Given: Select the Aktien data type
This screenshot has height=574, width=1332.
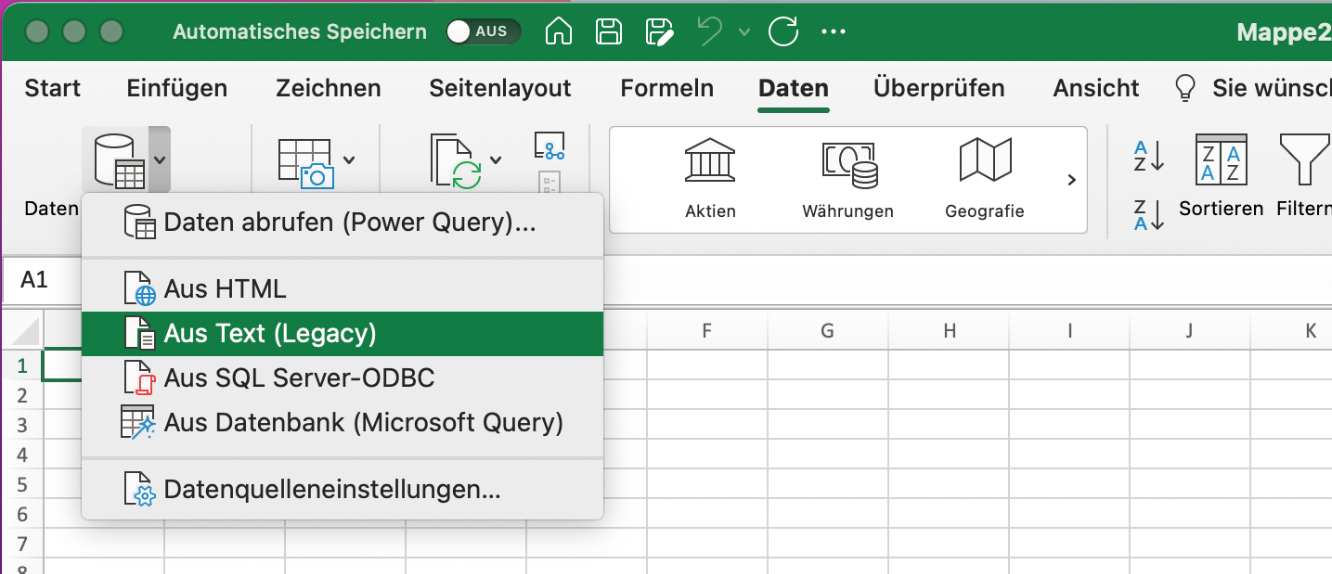Looking at the screenshot, I should [711, 178].
